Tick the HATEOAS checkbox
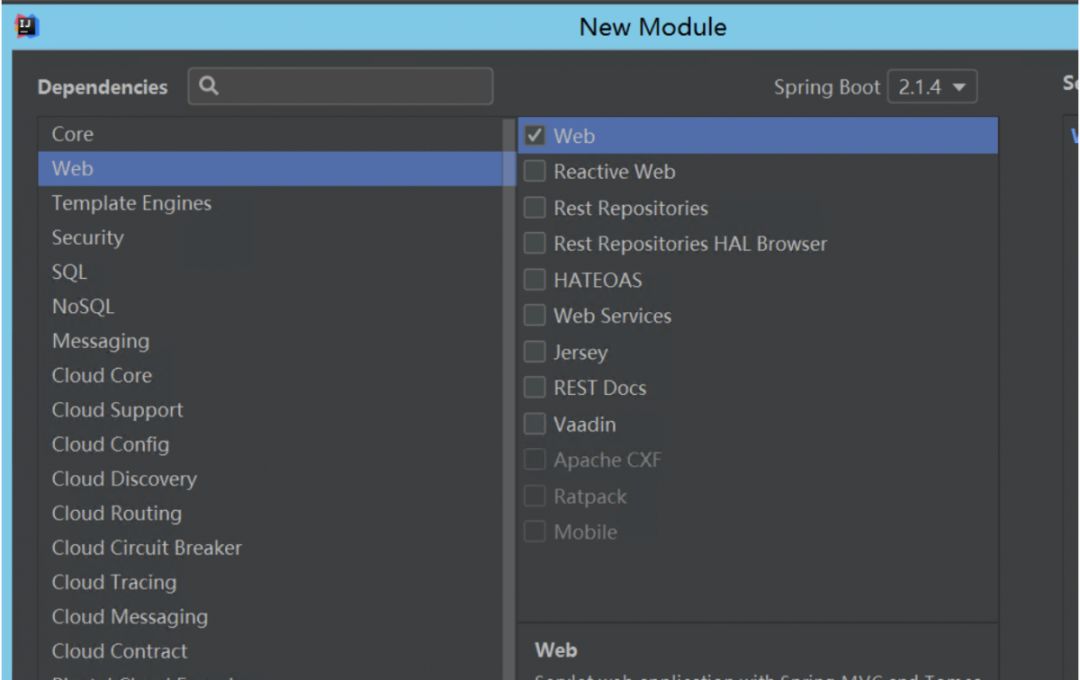 point(534,280)
